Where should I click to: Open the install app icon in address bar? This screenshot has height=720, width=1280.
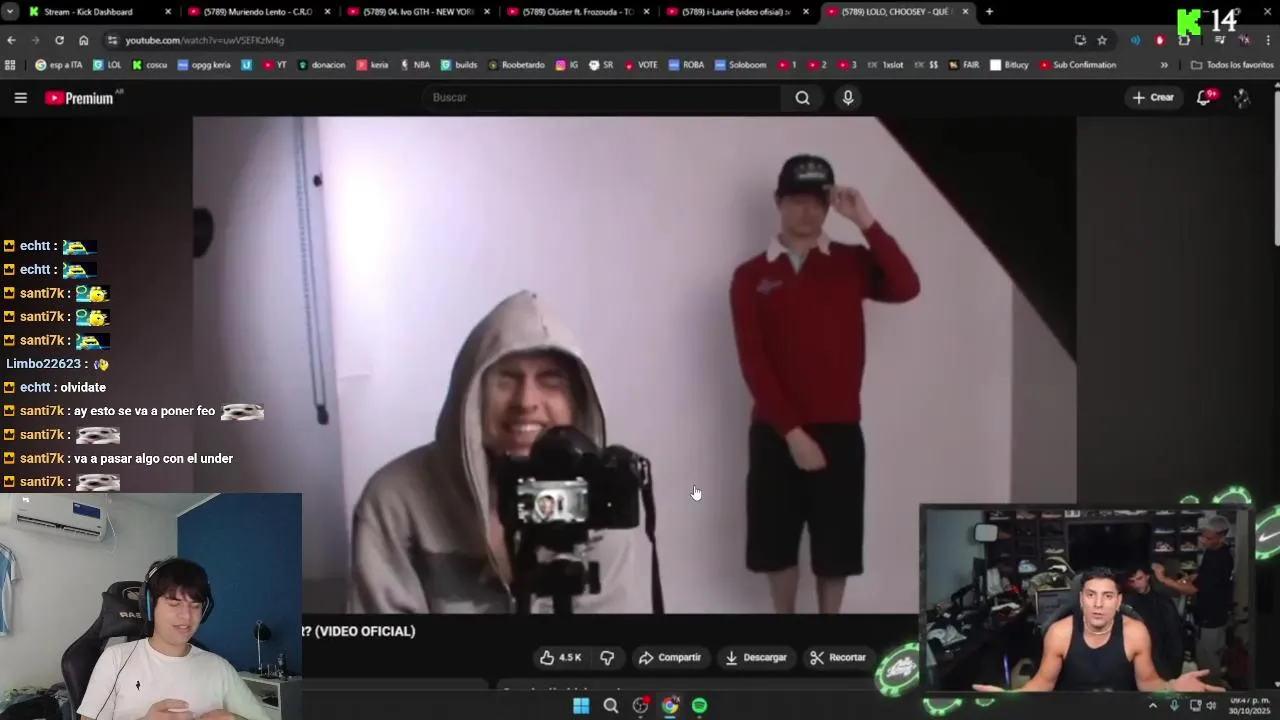pos(1080,40)
